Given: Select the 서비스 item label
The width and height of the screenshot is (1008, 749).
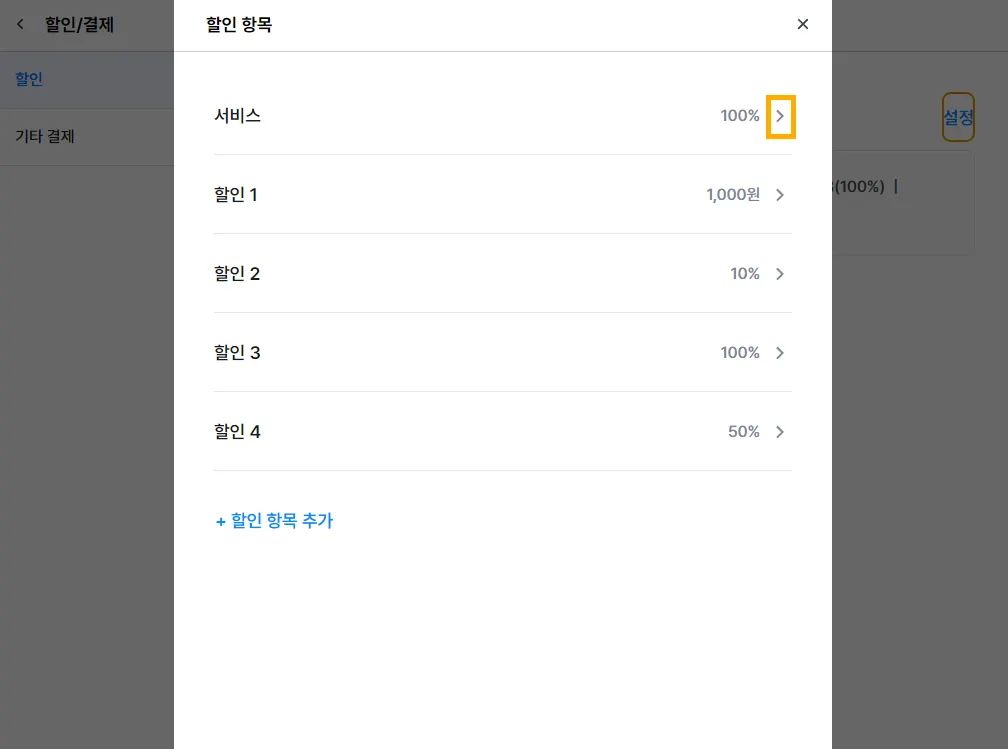Looking at the screenshot, I should 237,116.
